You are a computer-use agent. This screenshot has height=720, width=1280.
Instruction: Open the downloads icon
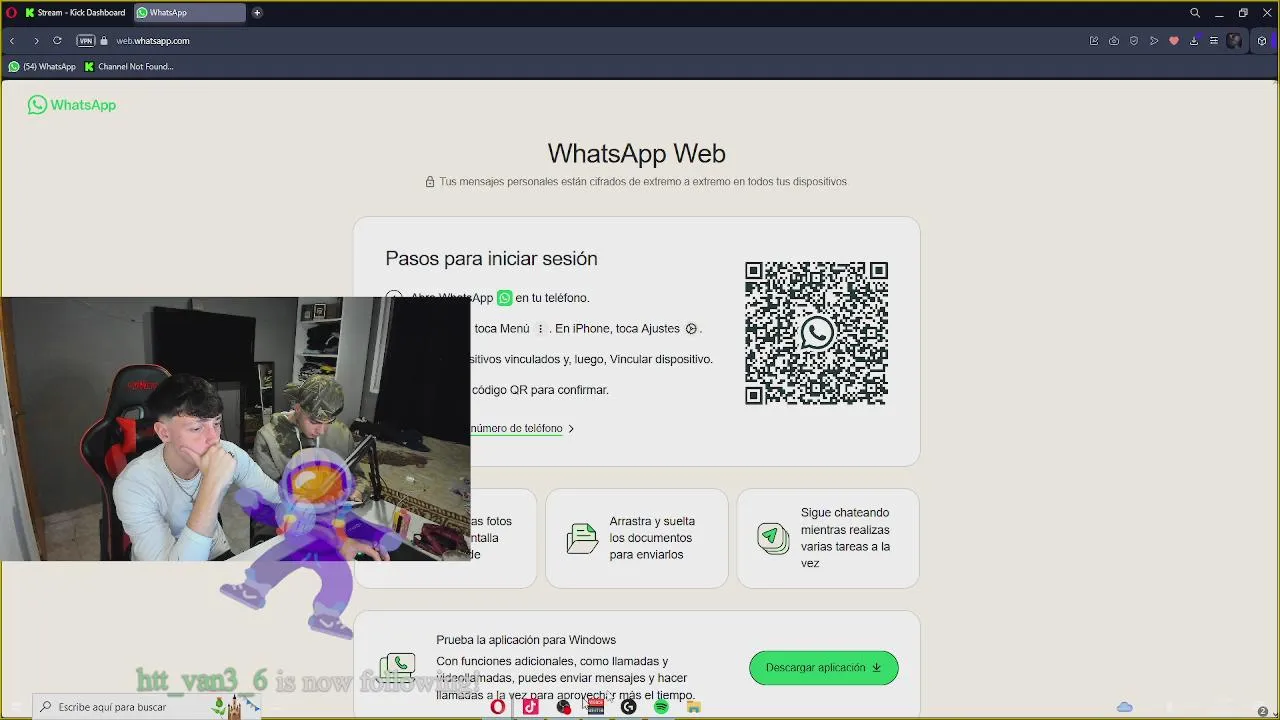1194,41
